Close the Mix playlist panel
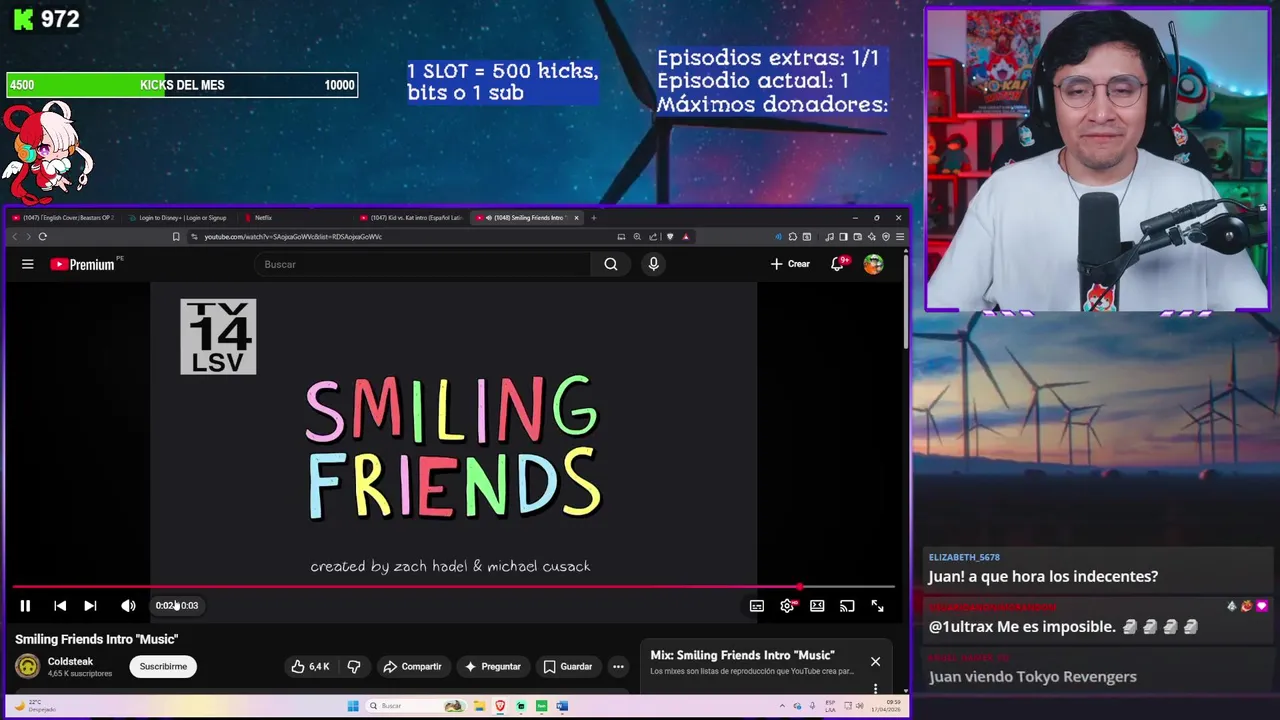Image resolution: width=1280 pixels, height=720 pixels. pyautogui.click(x=875, y=661)
